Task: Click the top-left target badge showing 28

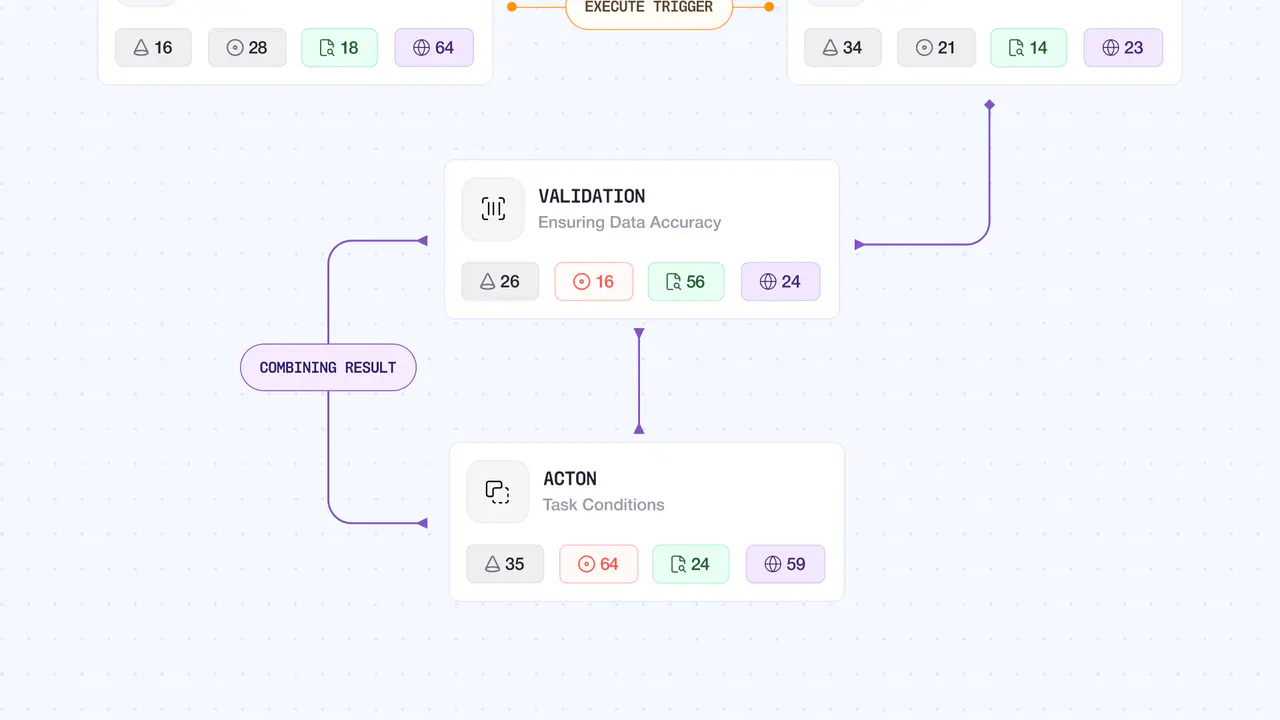Action: tap(247, 47)
